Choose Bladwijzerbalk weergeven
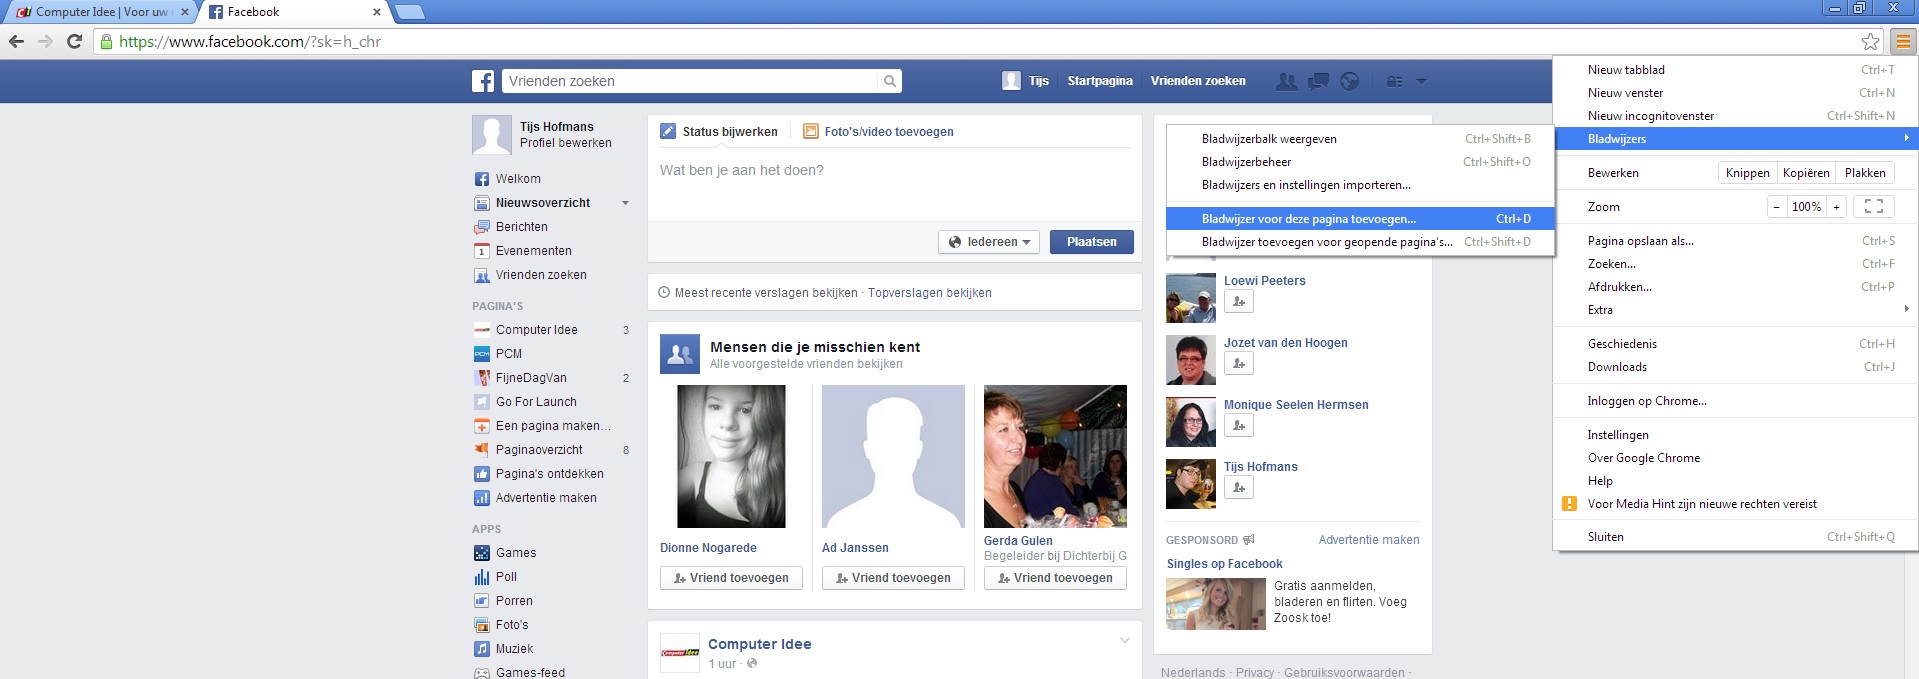The image size is (1919, 679). 1360,139
